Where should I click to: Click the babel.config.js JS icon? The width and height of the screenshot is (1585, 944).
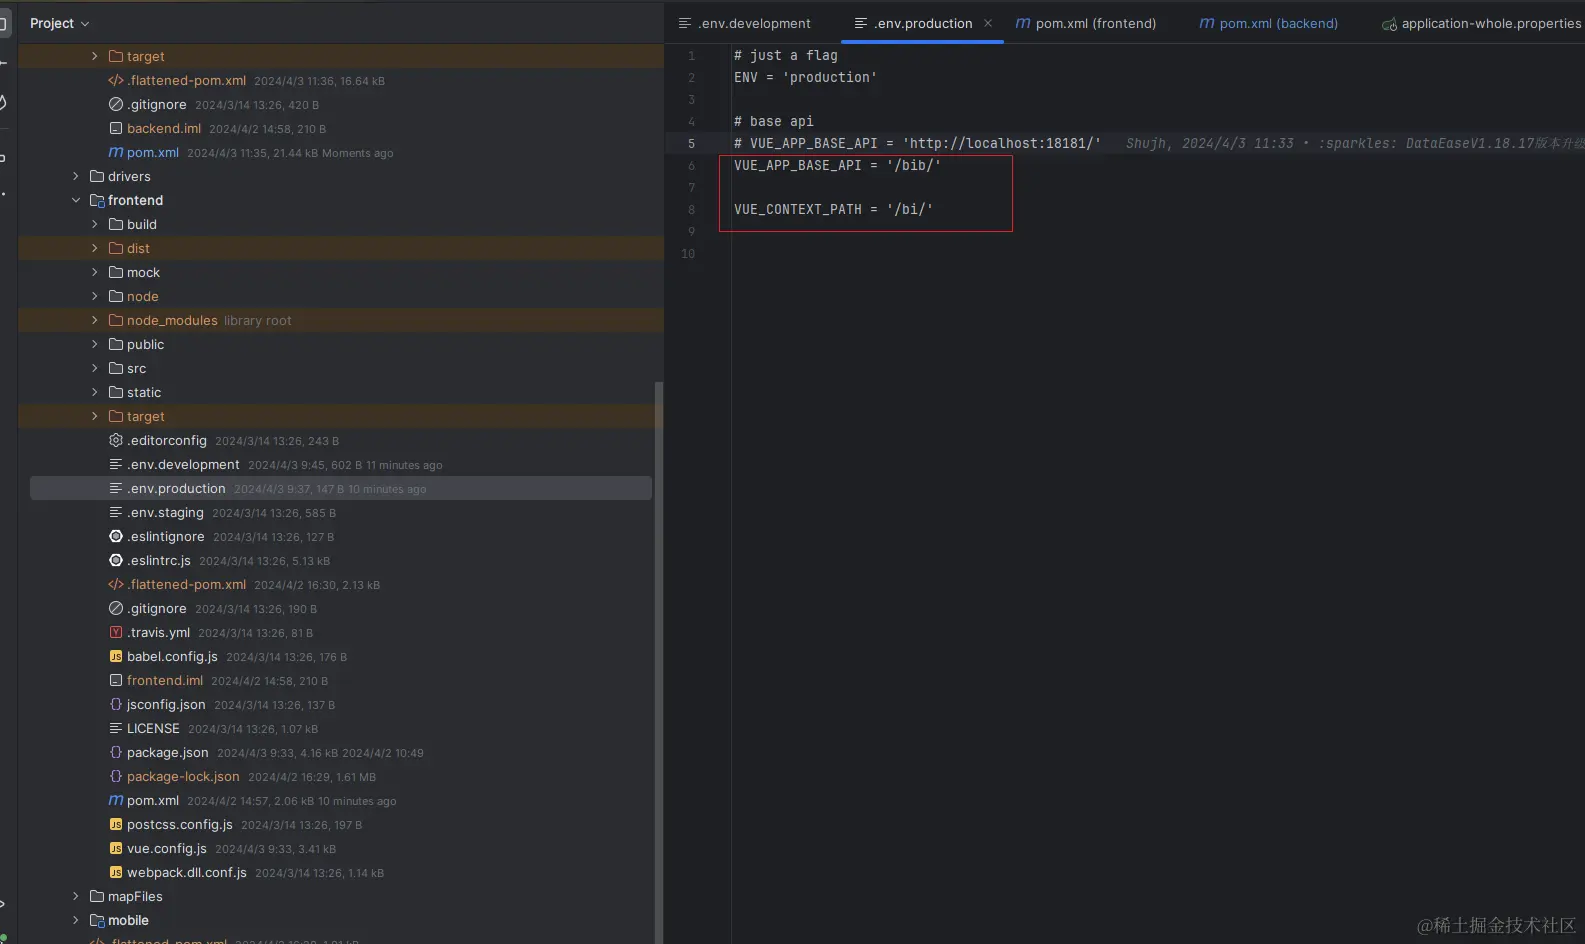pos(116,656)
